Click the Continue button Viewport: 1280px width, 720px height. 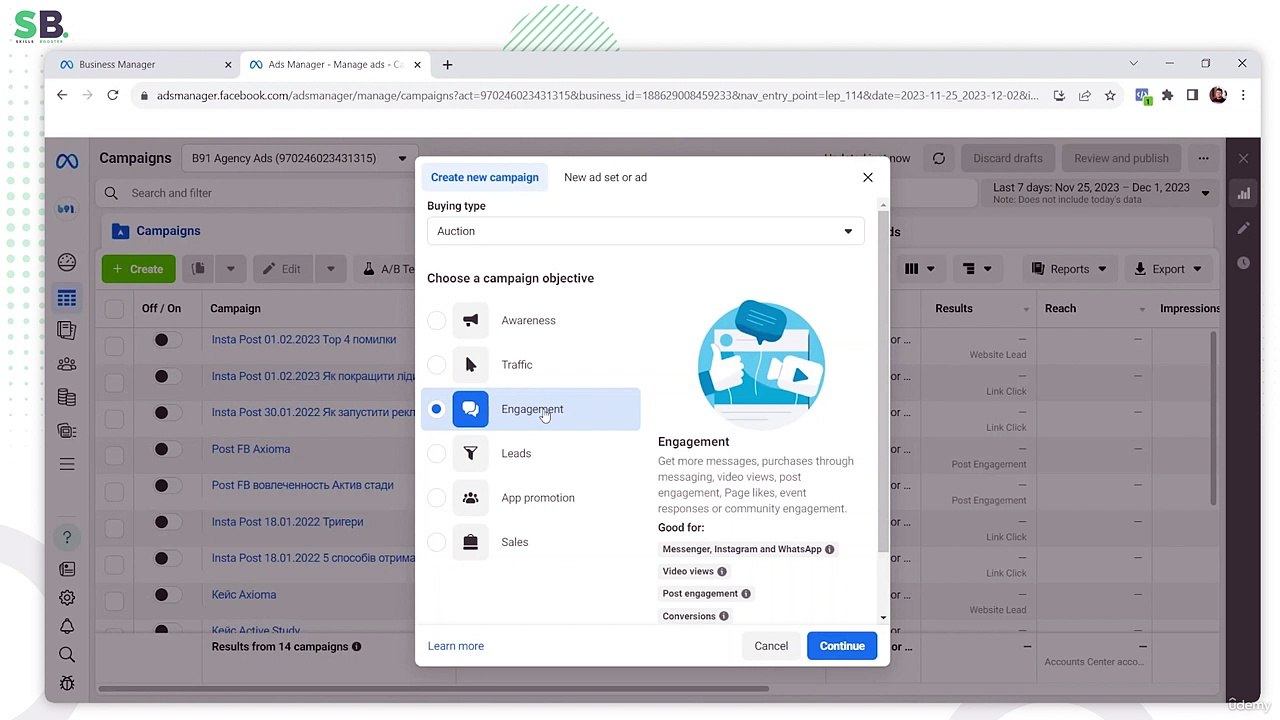842,646
